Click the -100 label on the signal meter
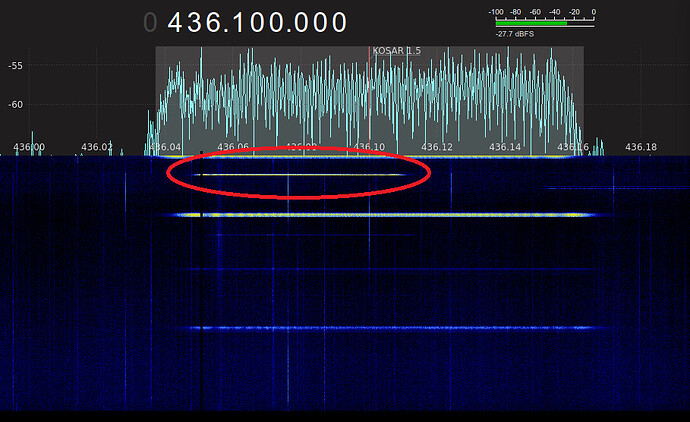 pyautogui.click(x=496, y=12)
